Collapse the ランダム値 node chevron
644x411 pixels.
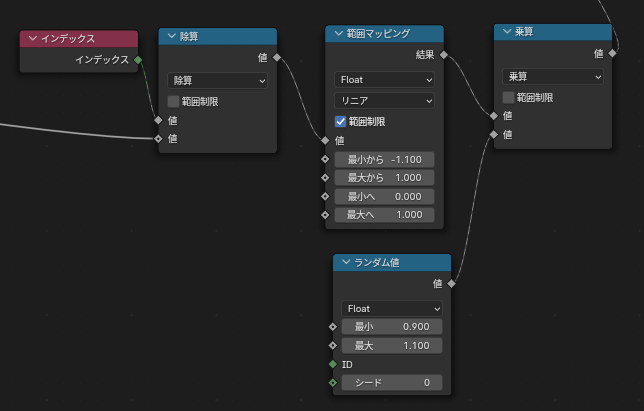tap(345, 263)
